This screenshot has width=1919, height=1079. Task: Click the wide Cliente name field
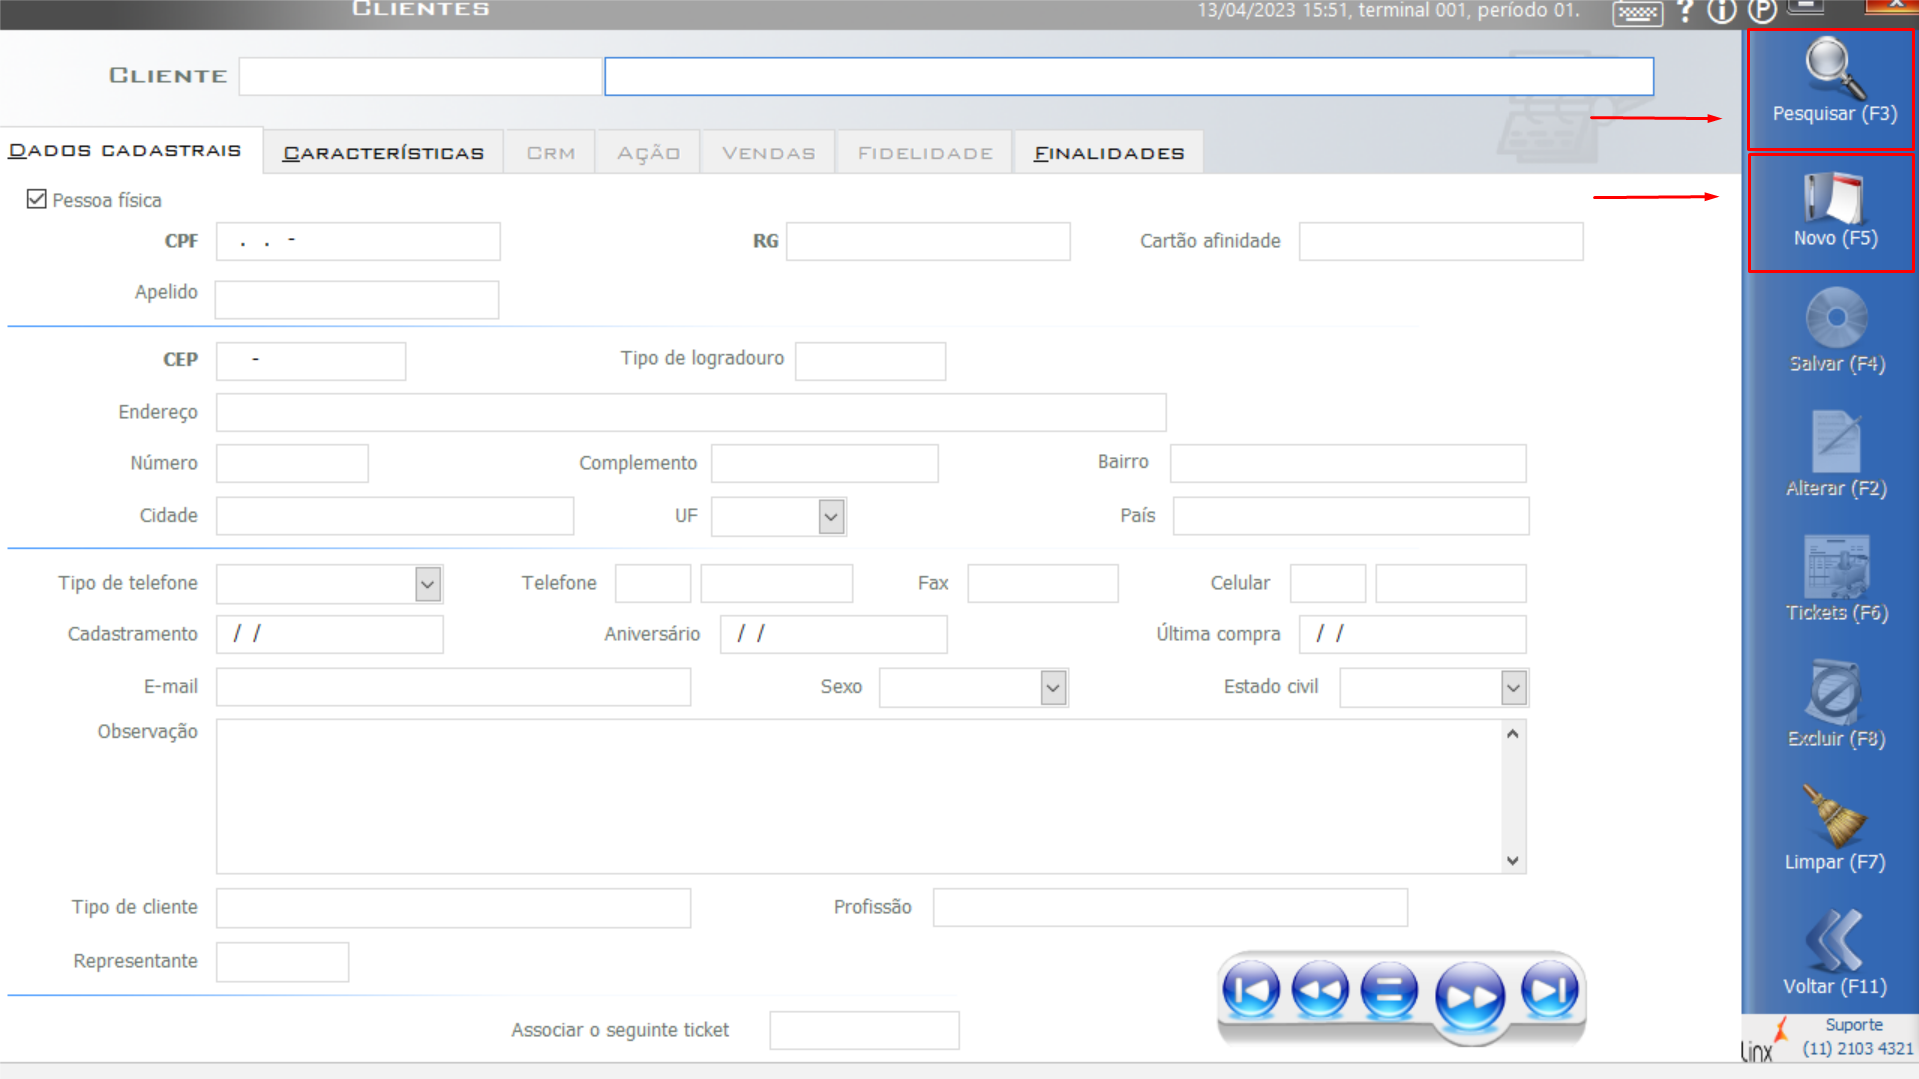click(x=1129, y=76)
